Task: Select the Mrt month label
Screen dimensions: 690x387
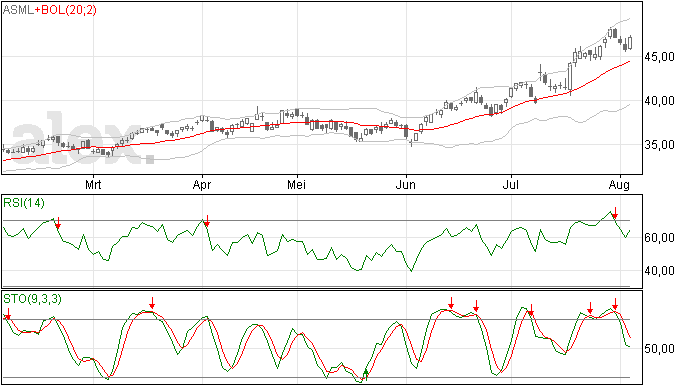Action: [93, 184]
